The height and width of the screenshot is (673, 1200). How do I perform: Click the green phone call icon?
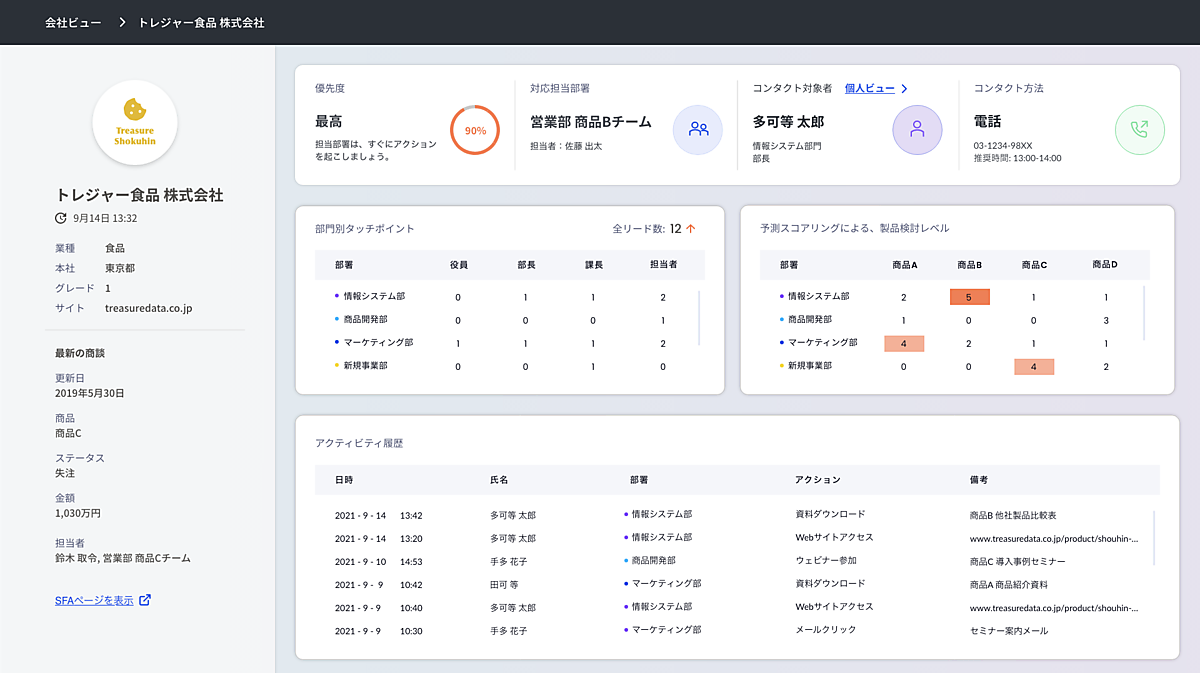point(1139,129)
